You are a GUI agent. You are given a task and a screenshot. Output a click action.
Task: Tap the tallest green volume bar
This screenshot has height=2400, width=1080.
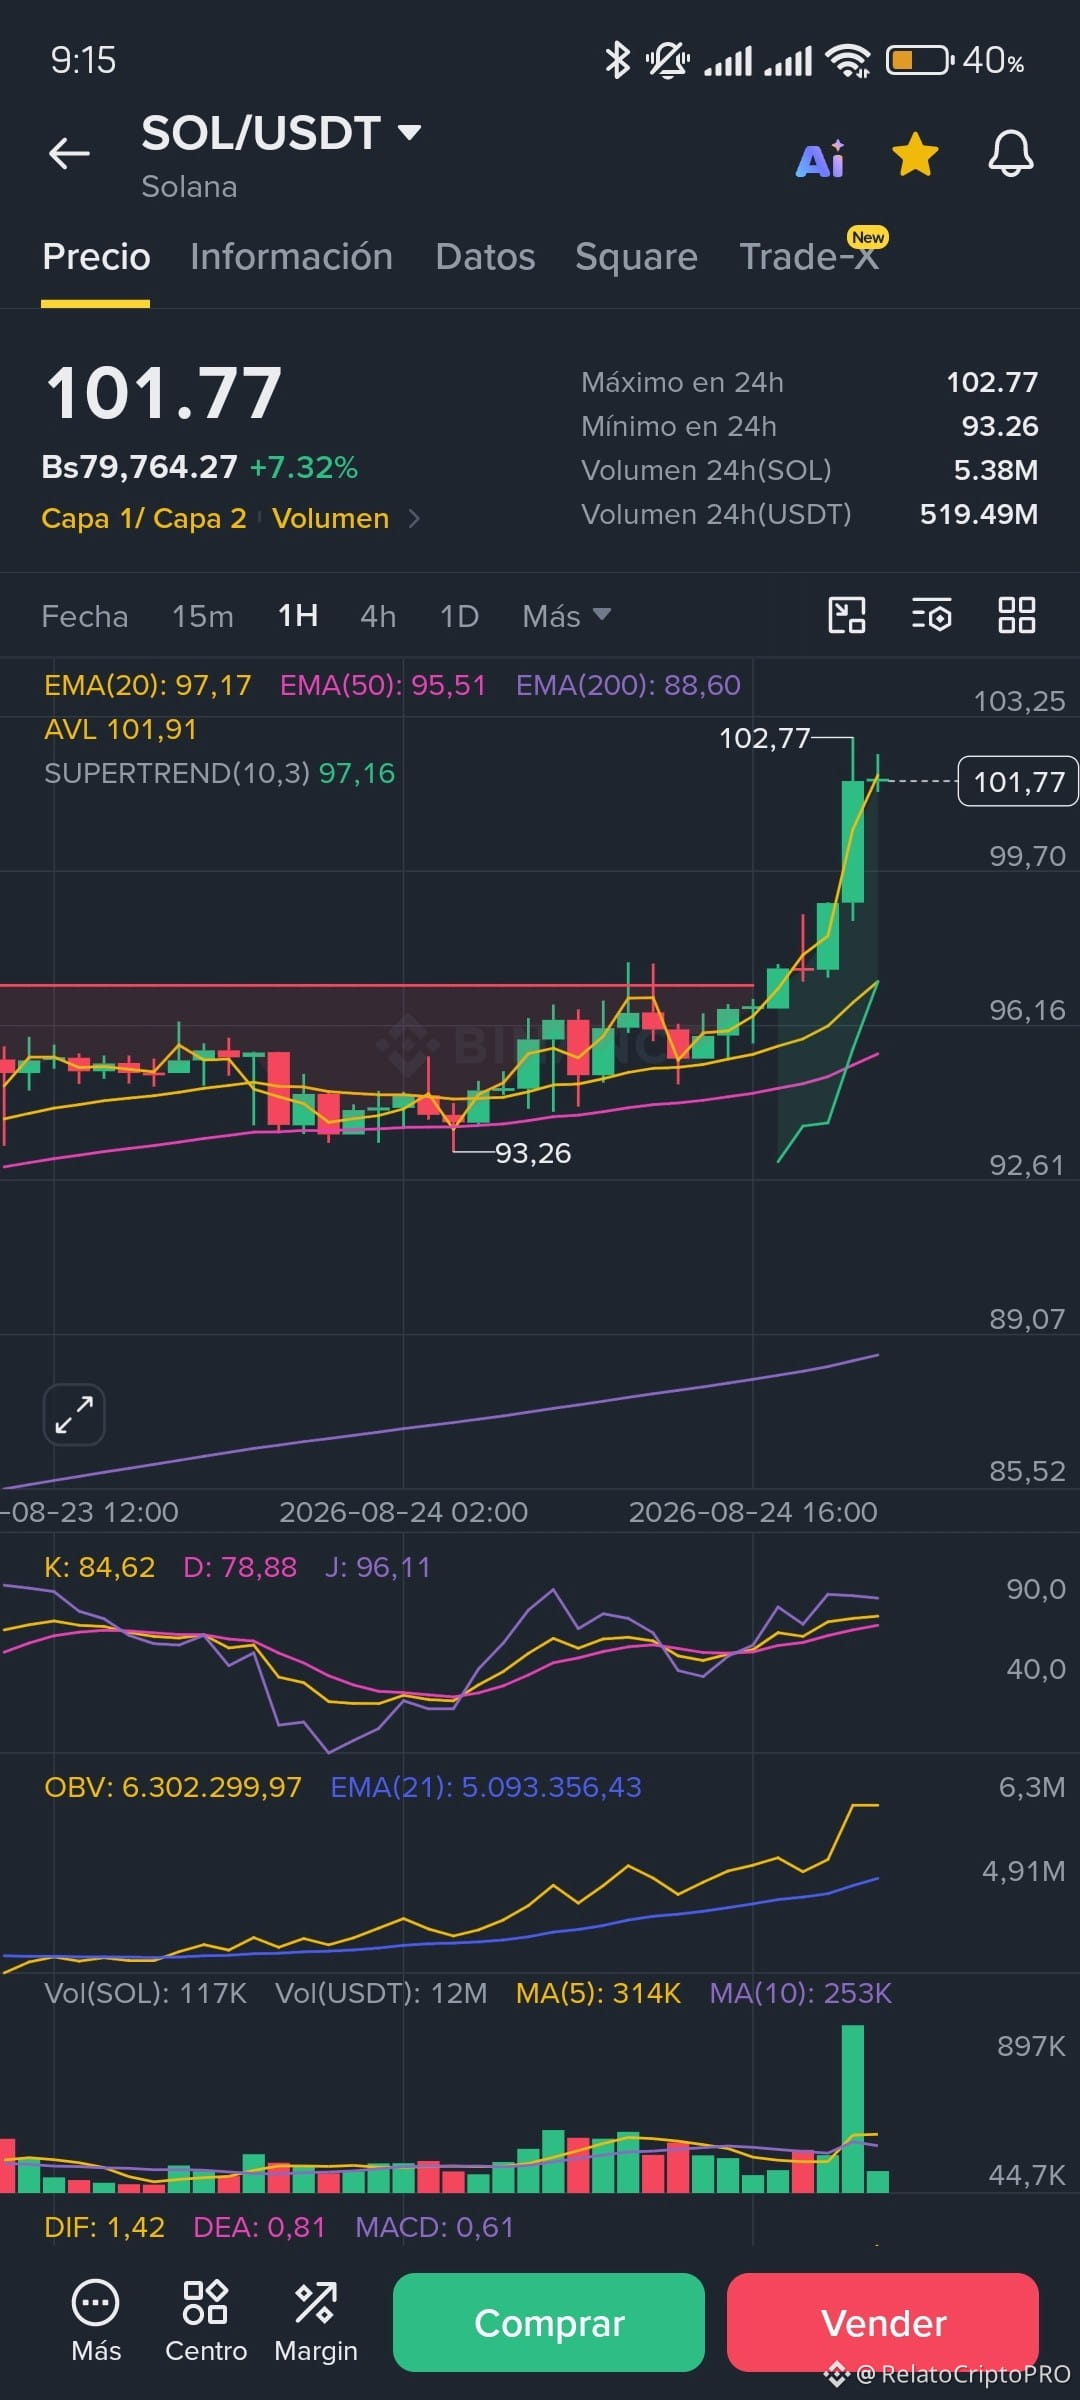point(853,2108)
